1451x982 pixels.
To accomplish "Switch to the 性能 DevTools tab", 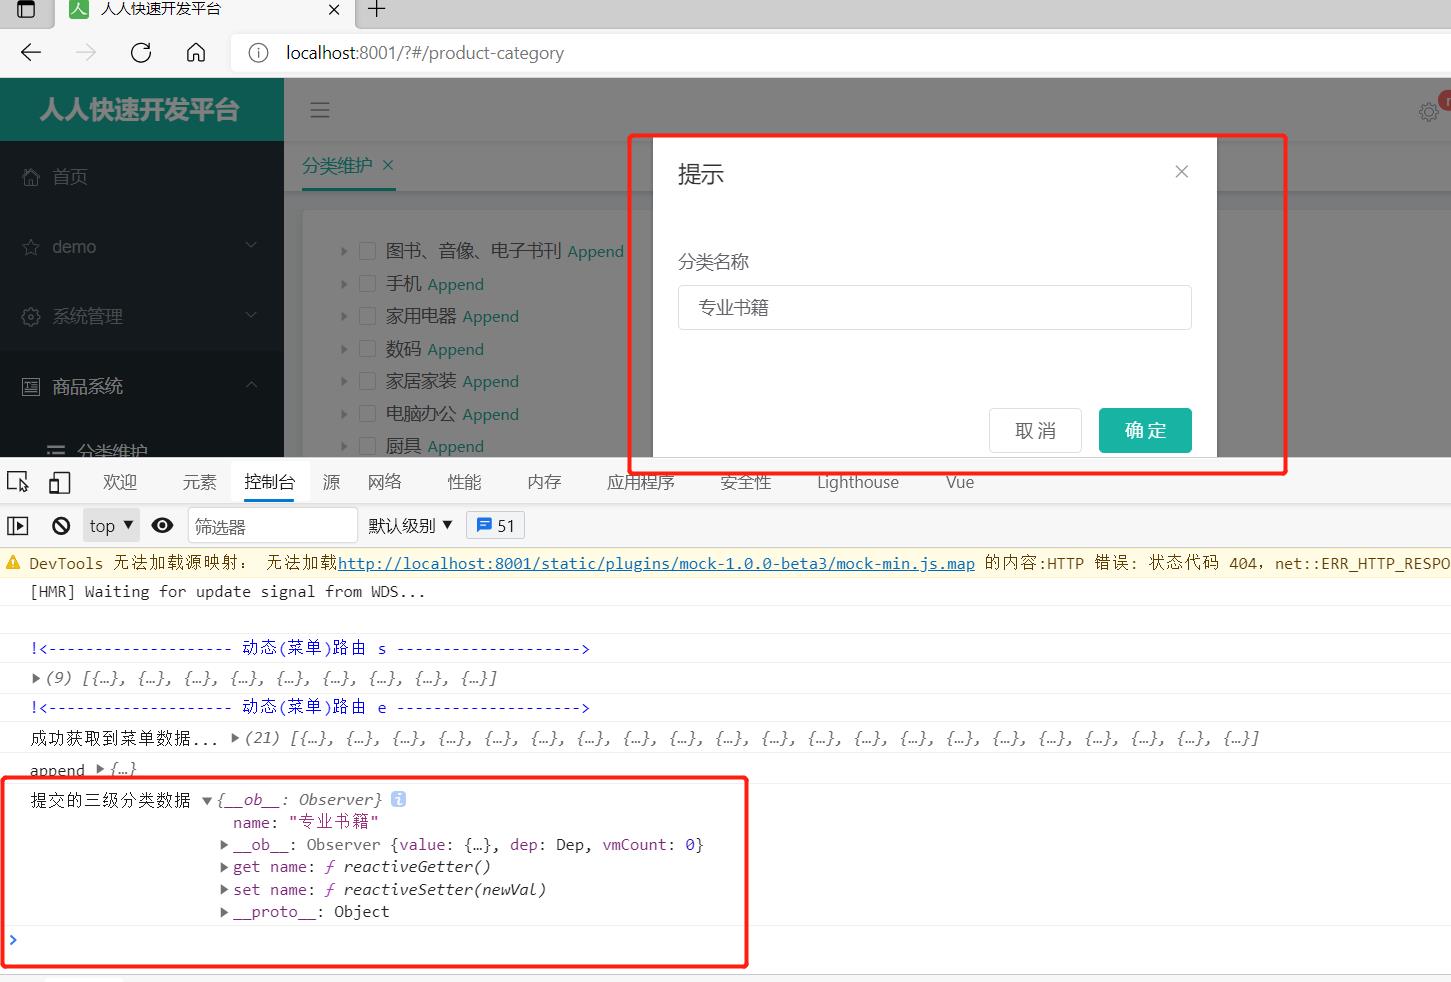I will coord(464,482).
